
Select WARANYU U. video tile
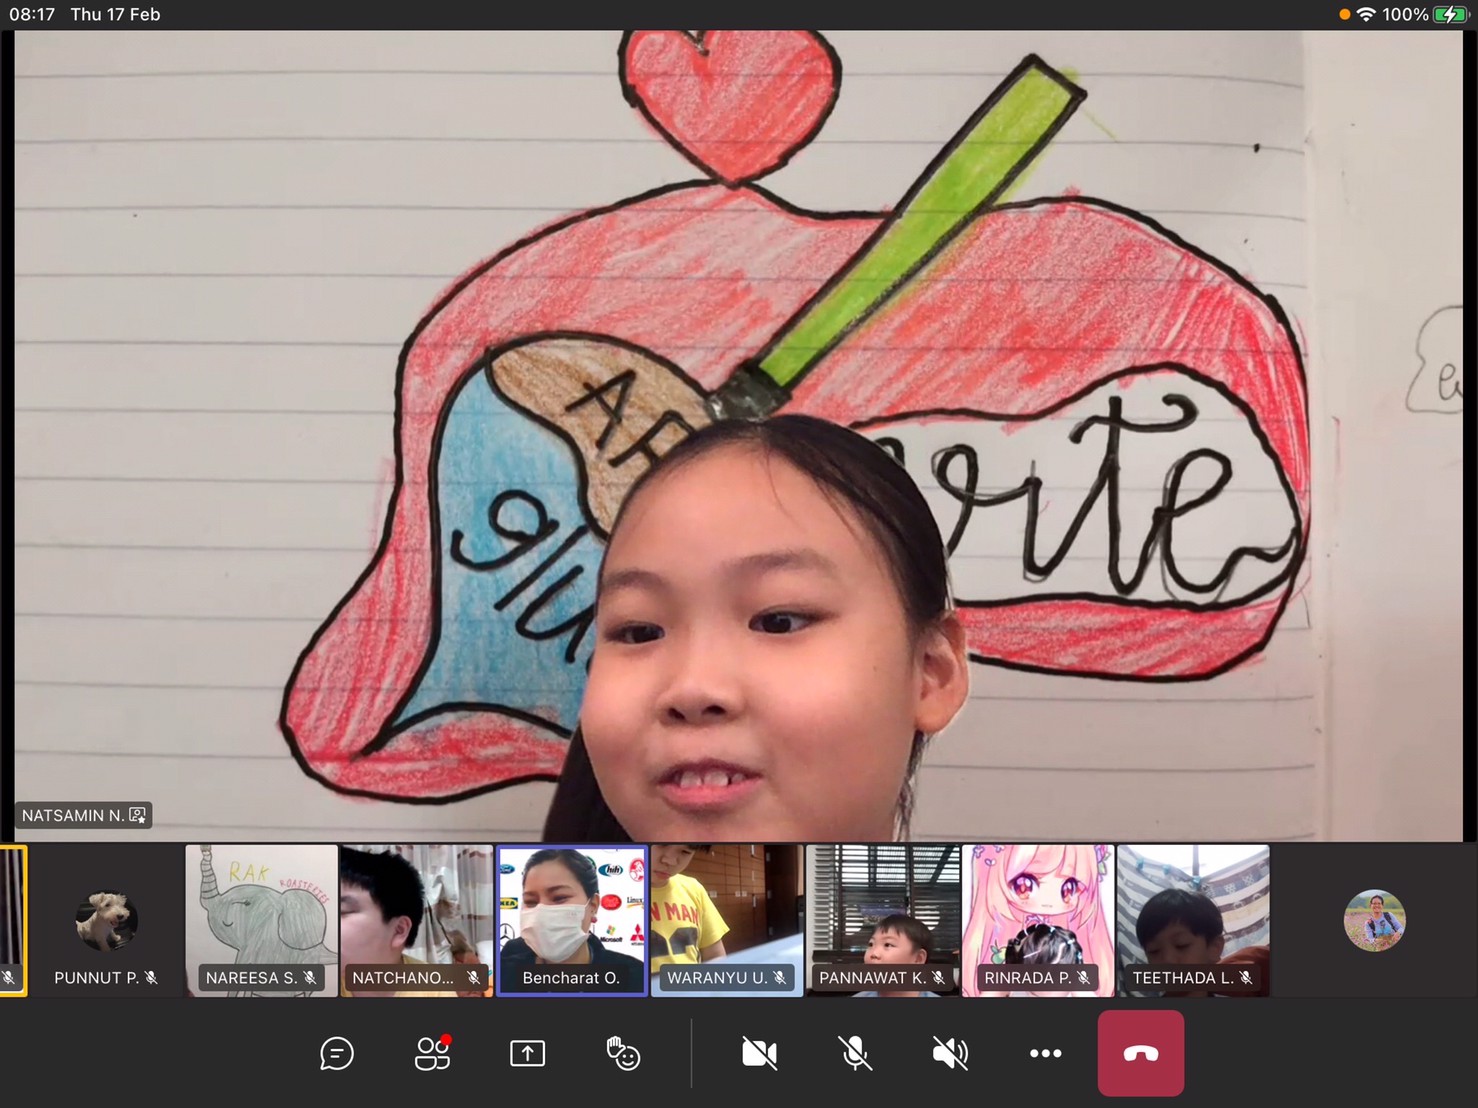[x=727, y=921]
